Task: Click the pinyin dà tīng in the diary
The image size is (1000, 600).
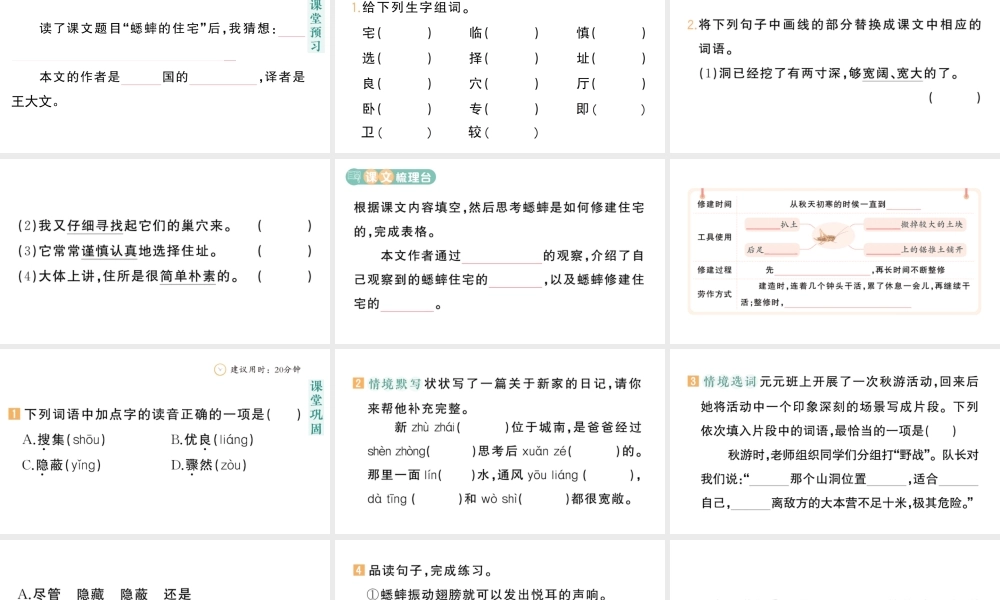Action: [x=386, y=499]
